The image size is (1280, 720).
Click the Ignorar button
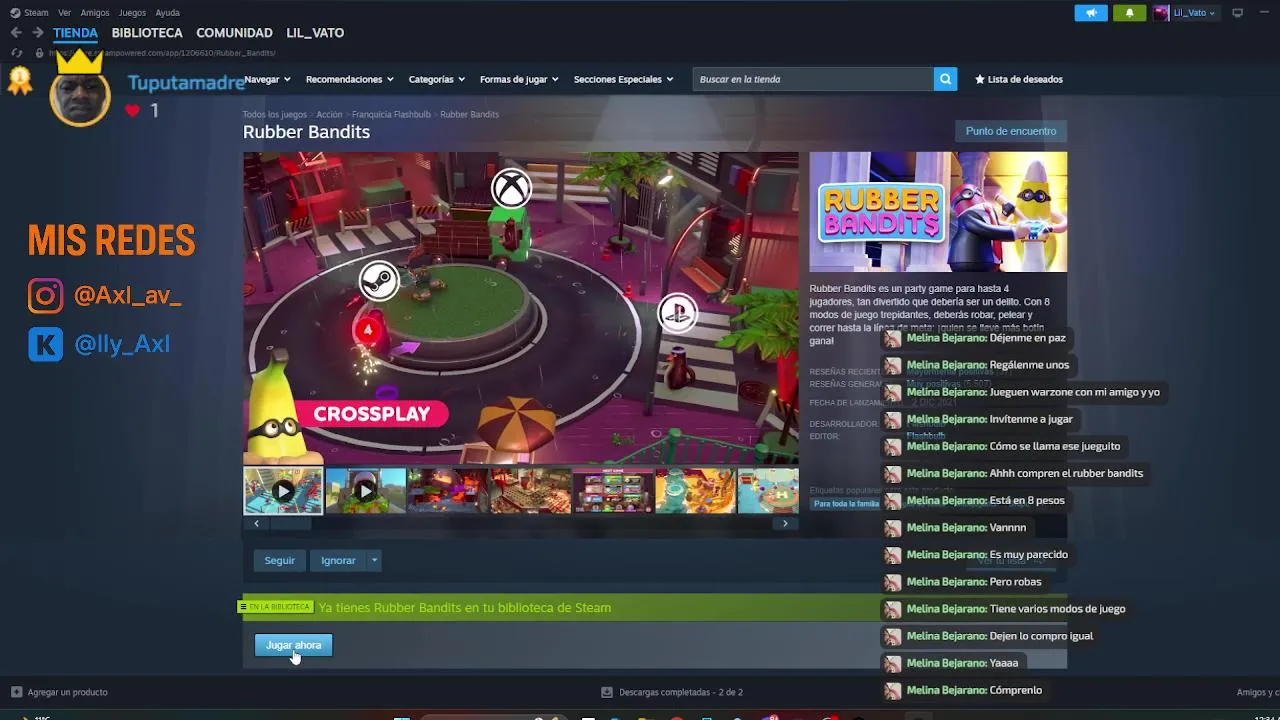click(x=338, y=560)
